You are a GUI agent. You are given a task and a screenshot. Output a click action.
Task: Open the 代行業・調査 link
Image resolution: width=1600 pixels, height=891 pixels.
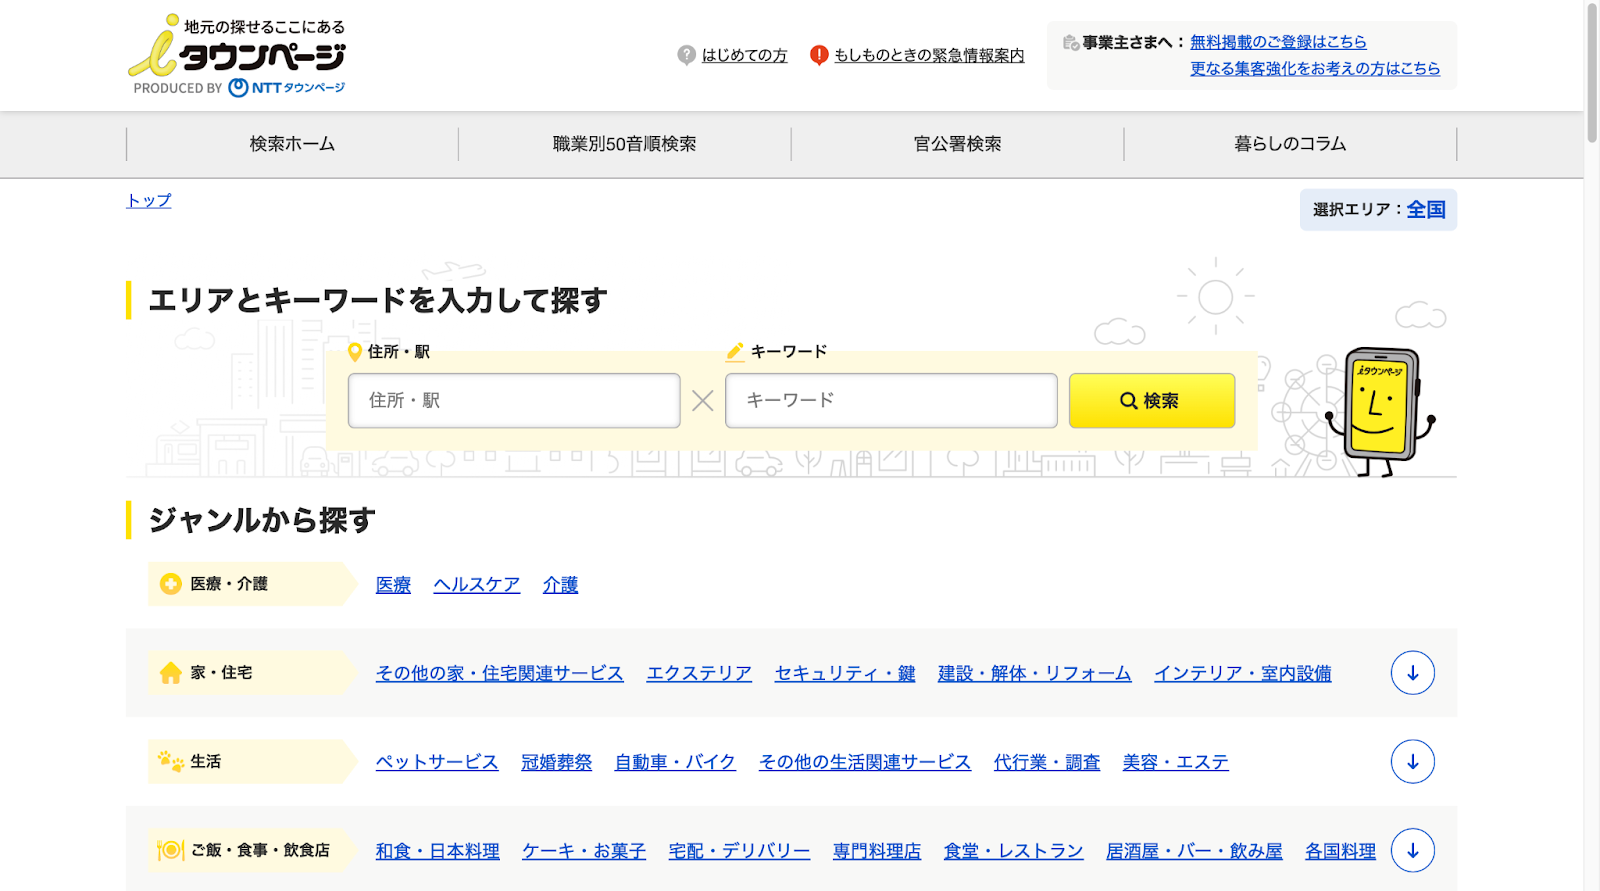point(1047,762)
